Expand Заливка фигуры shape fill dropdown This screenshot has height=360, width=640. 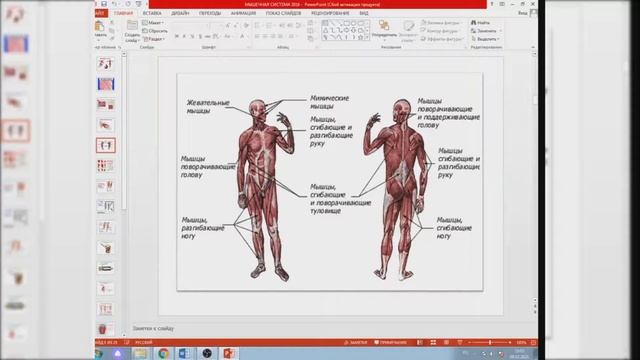(x=442, y=23)
